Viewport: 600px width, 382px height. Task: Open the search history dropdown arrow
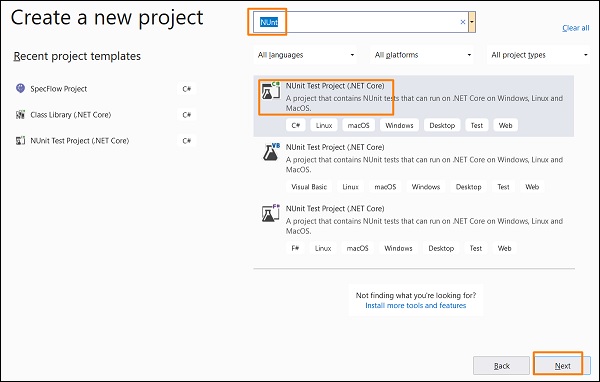(x=472, y=22)
